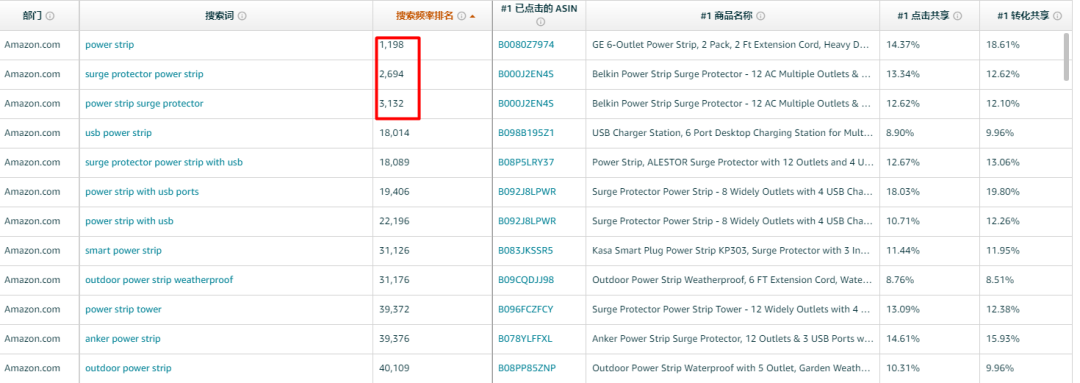Sort by the 部门 column header
1080x383 pixels.
32,15
